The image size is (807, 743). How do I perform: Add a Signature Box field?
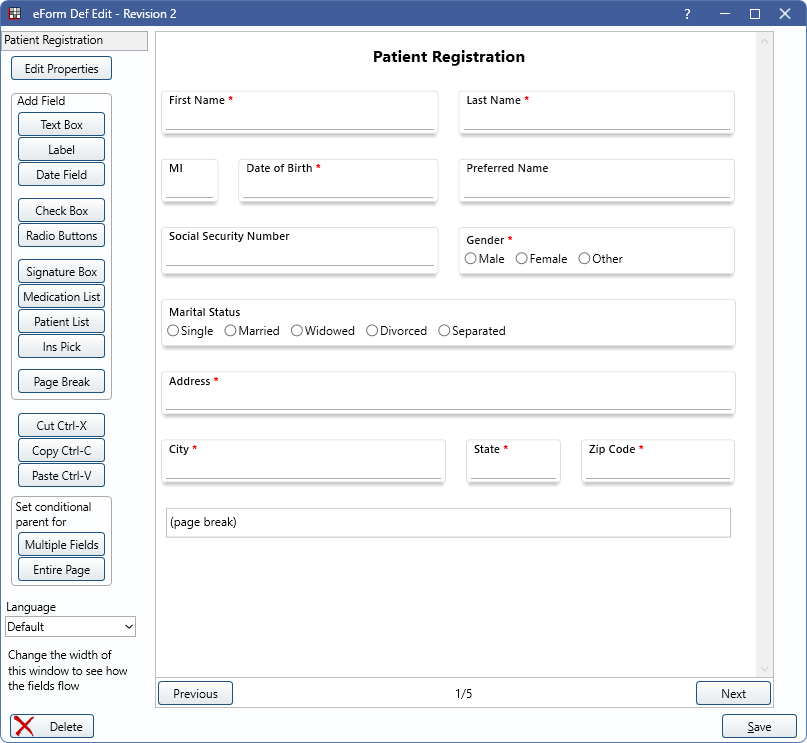(61, 272)
